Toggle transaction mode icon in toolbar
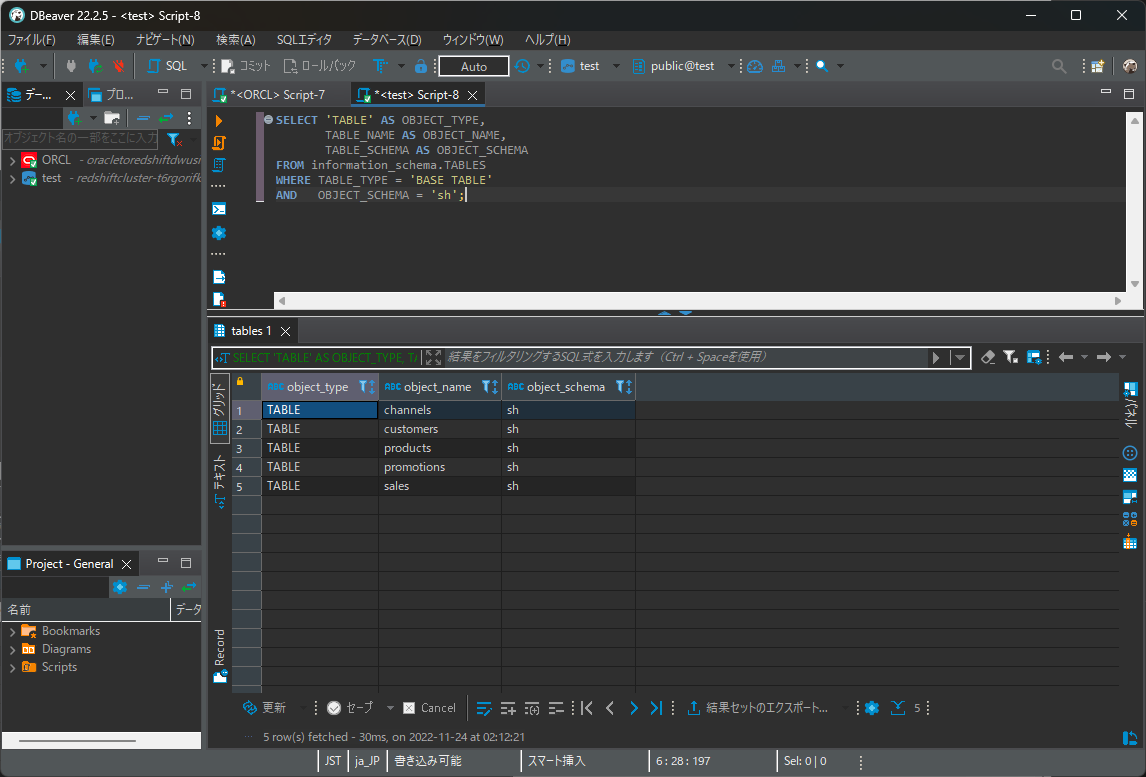1146x777 pixels. (381, 66)
